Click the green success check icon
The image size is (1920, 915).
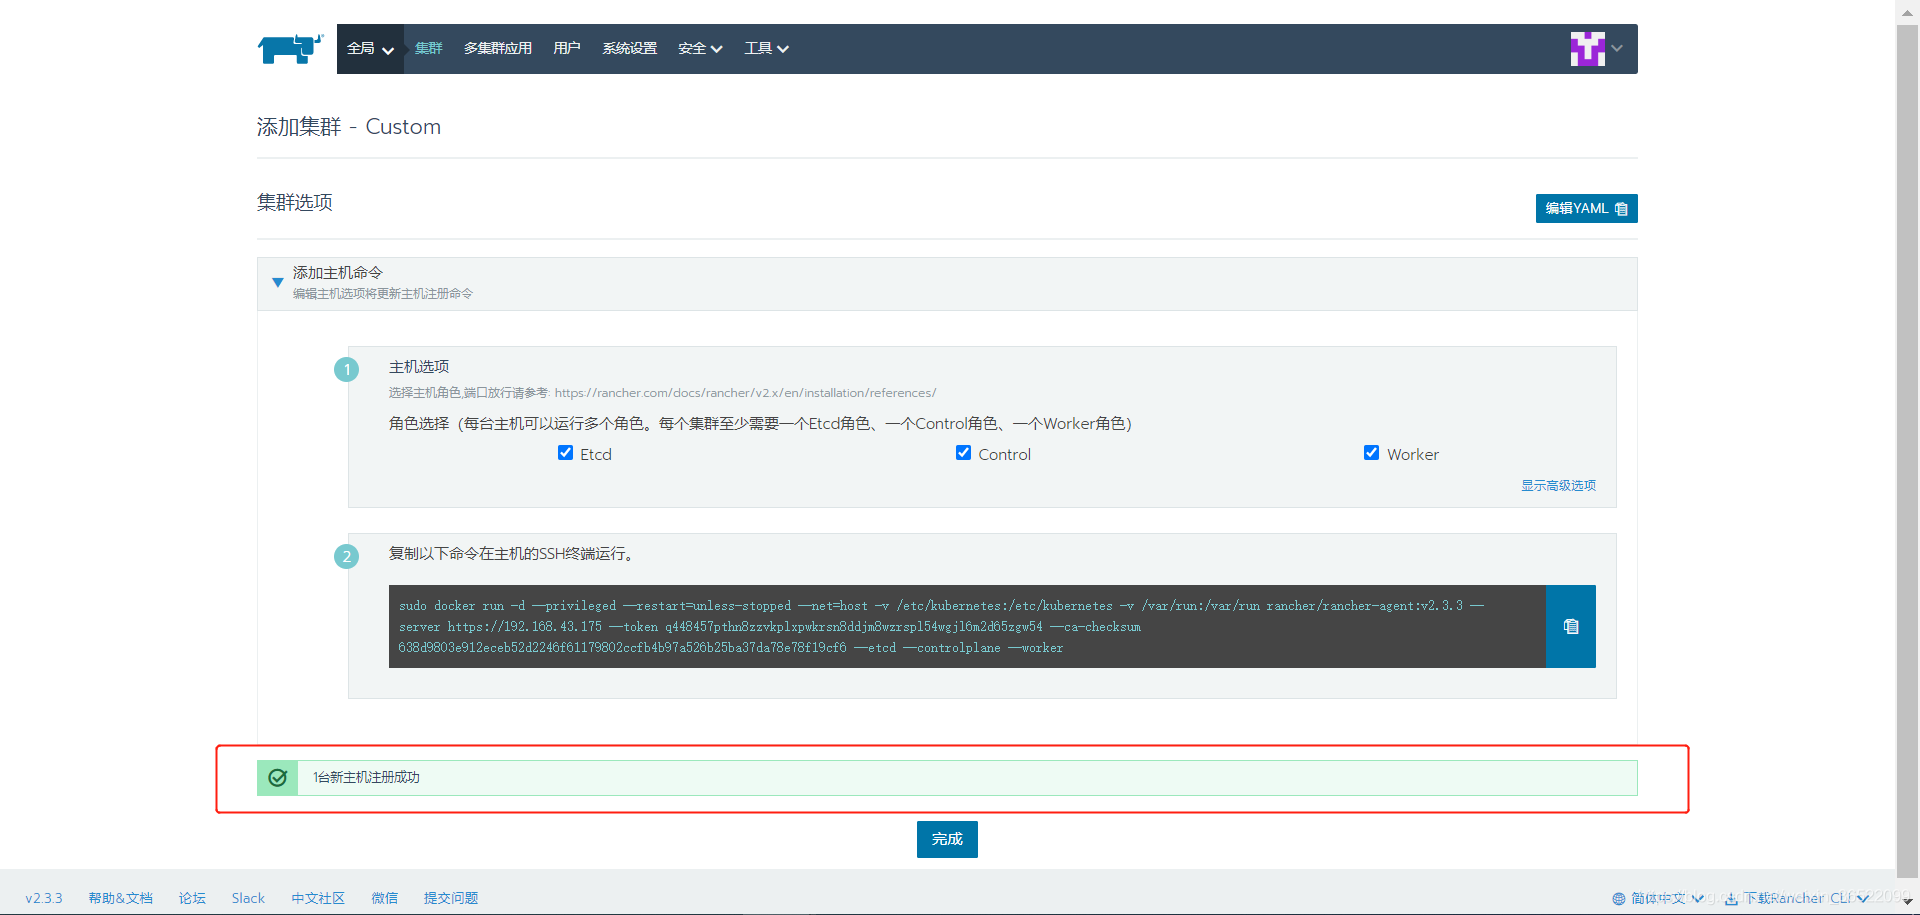click(x=278, y=778)
